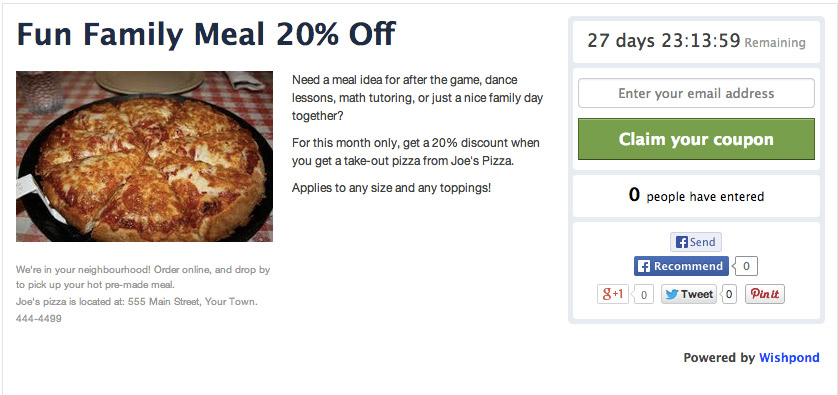Click the pizza photo thumbnail
The image size is (838, 395).
144,156
